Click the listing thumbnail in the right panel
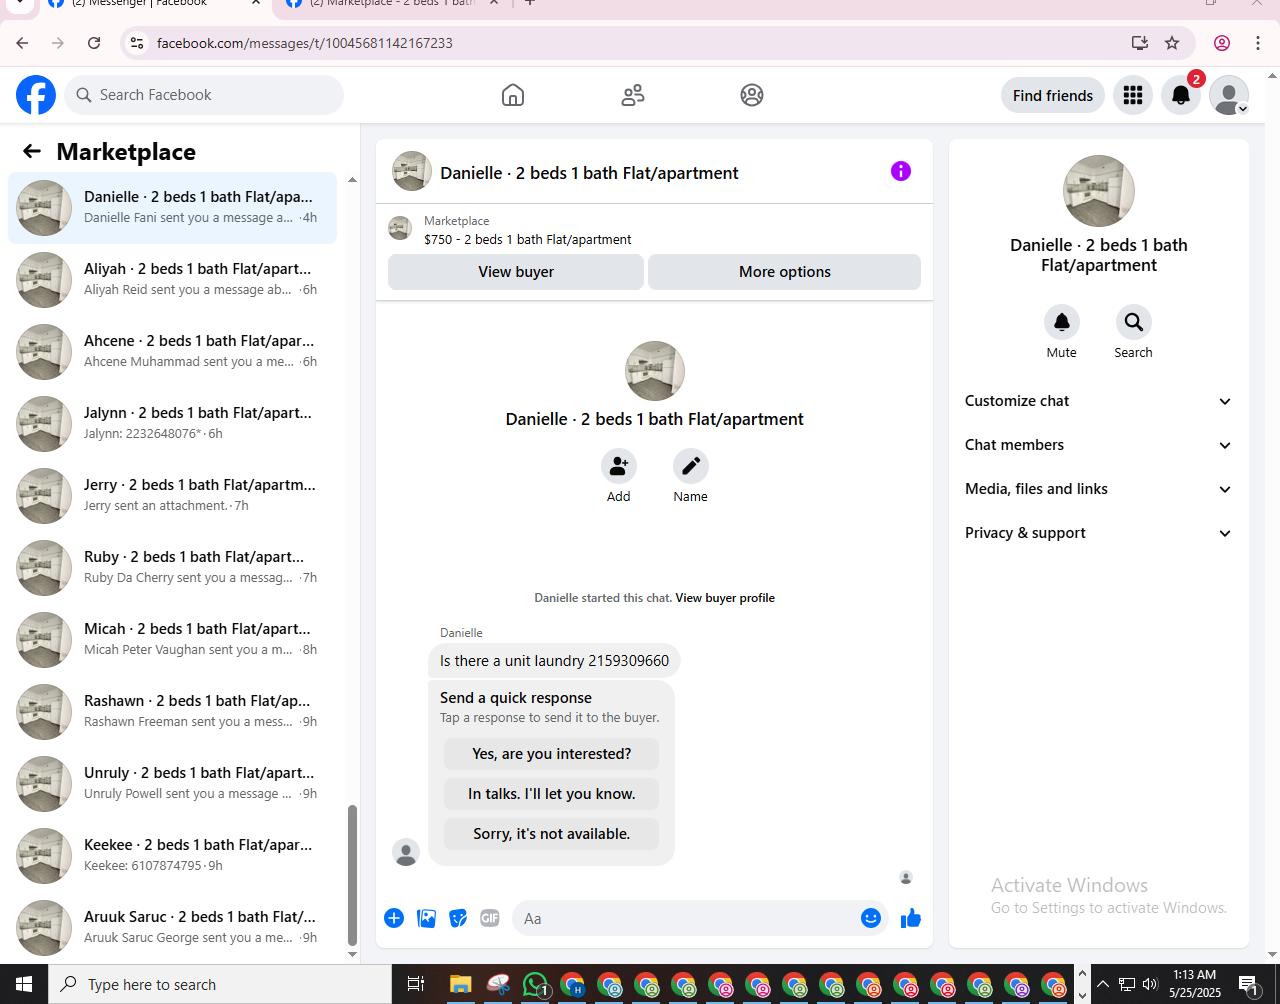 coord(1099,191)
